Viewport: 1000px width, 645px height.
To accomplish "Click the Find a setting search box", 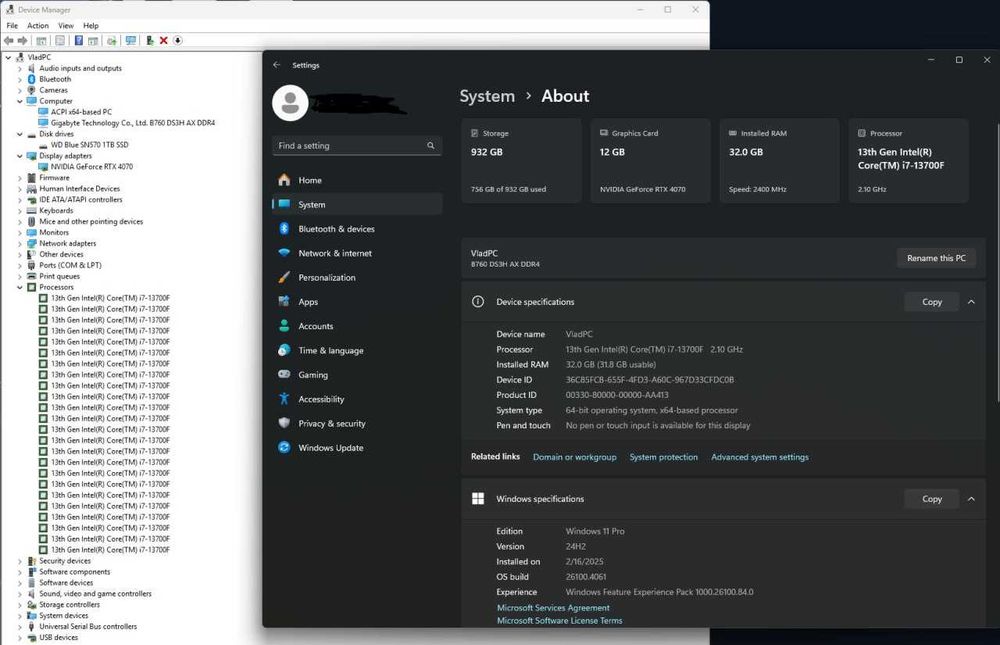I will [x=357, y=145].
